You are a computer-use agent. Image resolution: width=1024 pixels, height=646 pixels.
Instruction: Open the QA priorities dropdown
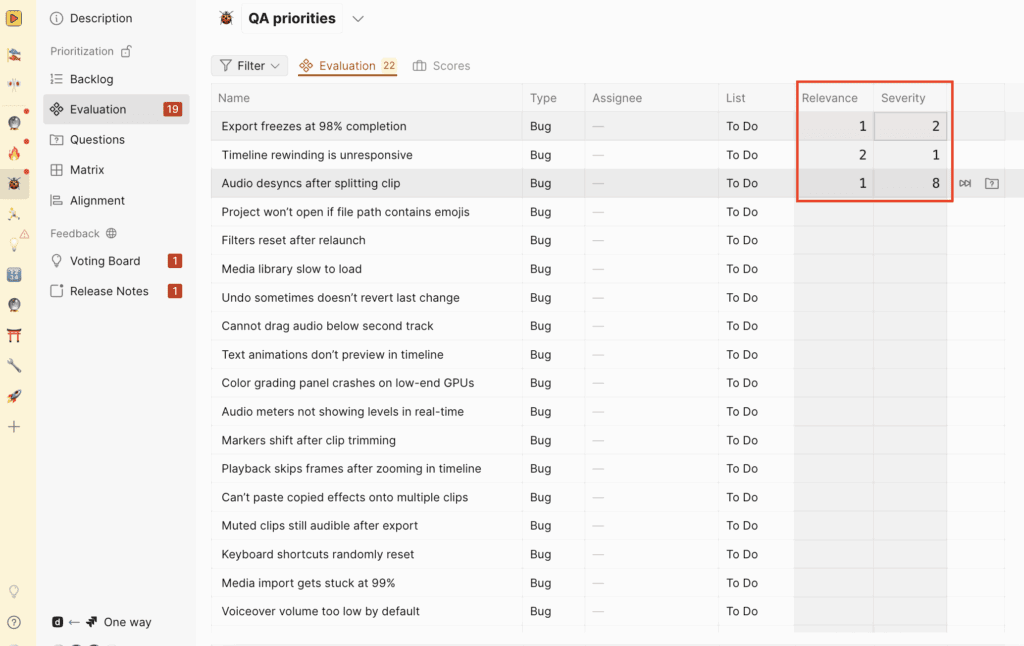coord(357,17)
